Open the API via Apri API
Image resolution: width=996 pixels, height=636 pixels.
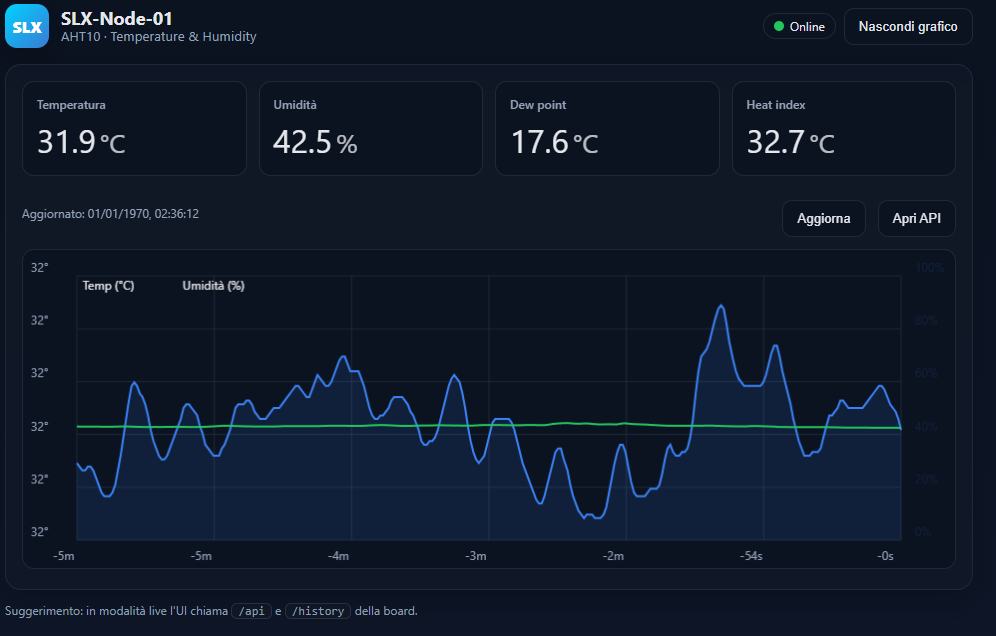click(x=916, y=218)
